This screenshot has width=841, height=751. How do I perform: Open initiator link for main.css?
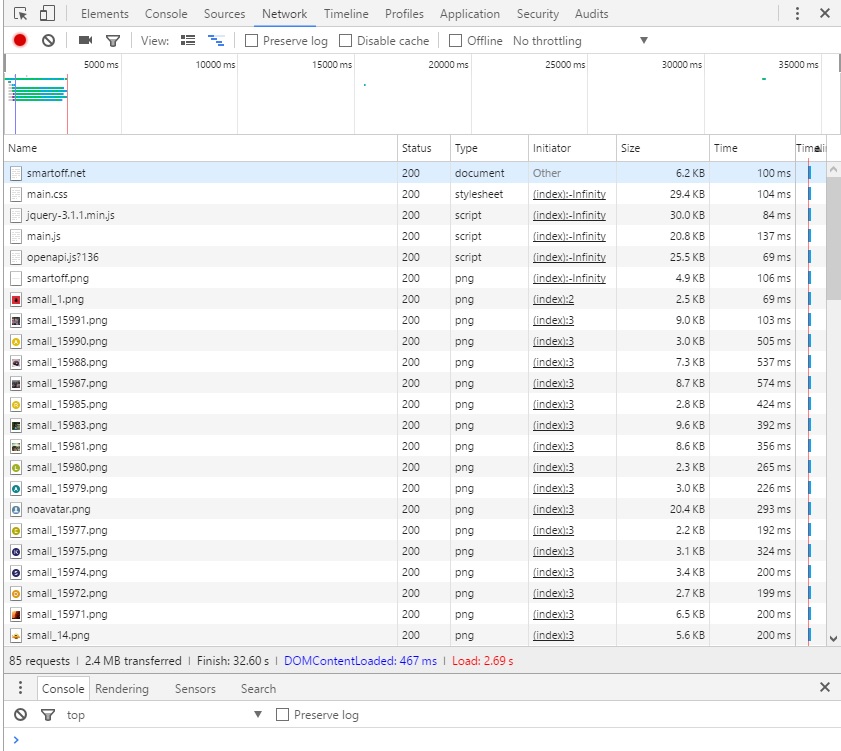click(x=569, y=194)
